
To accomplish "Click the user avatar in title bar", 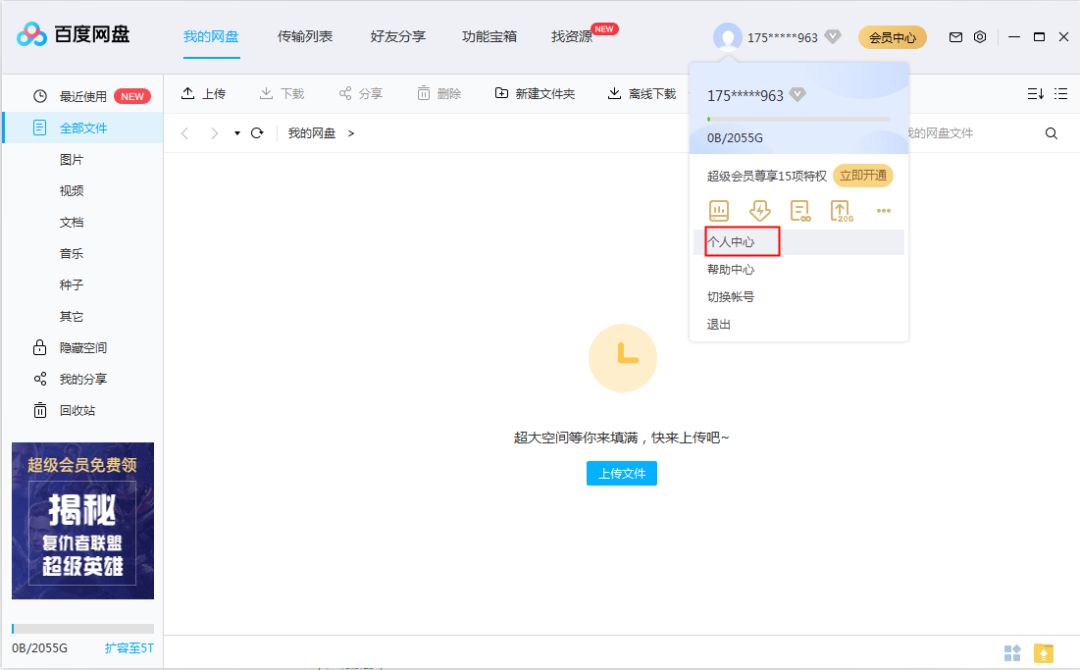I will 727,37.
